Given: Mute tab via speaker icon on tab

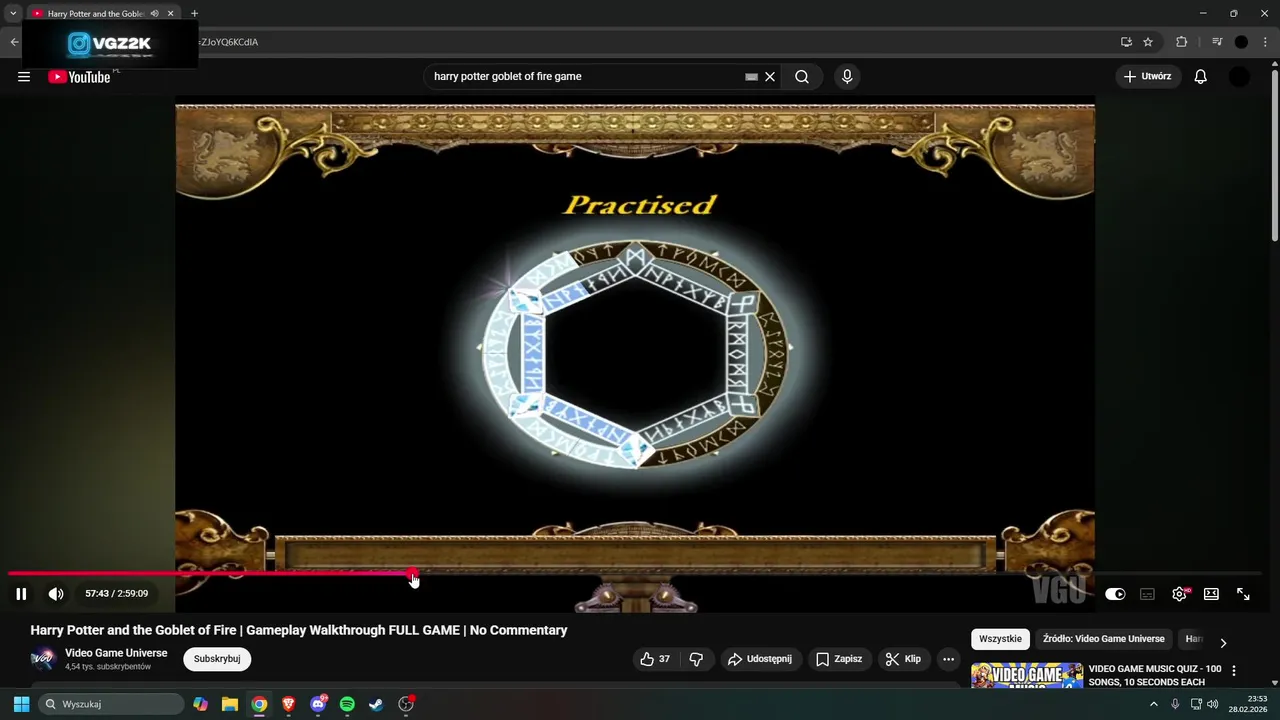Looking at the screenshot, I should coord(154,13).
